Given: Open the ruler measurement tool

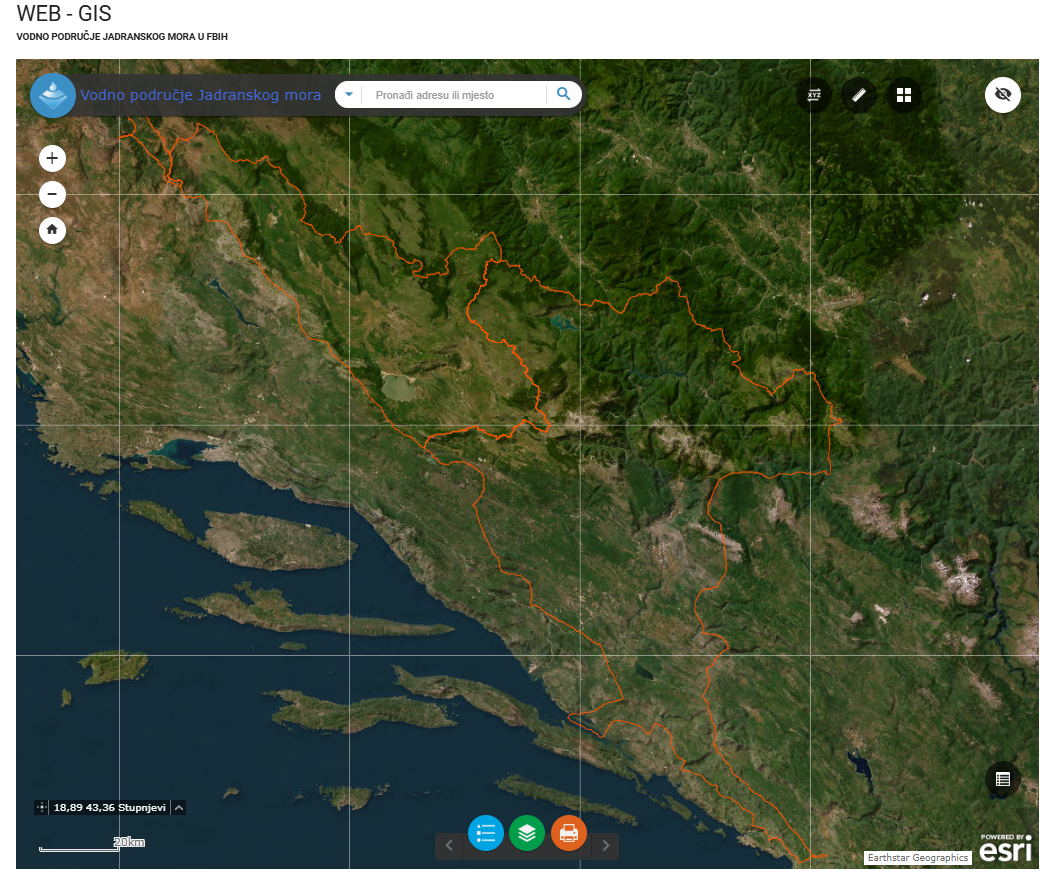Looking at the screenshot, I should tap(859, 94).
